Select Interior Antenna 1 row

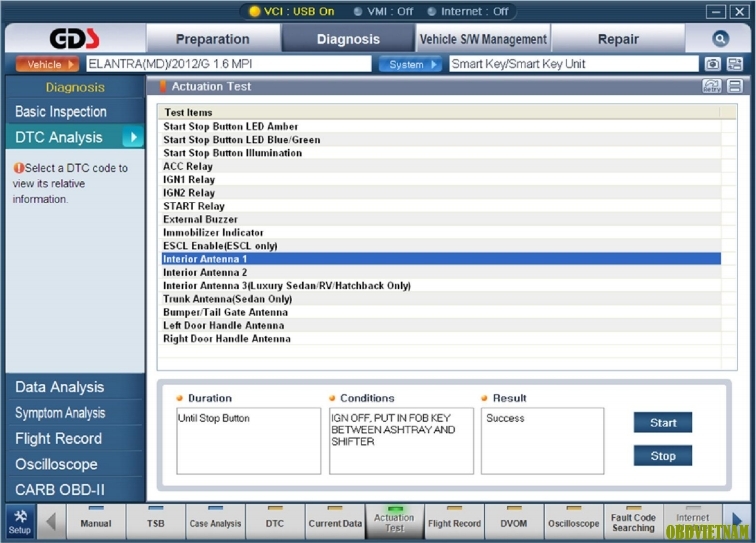pos(441,259)
